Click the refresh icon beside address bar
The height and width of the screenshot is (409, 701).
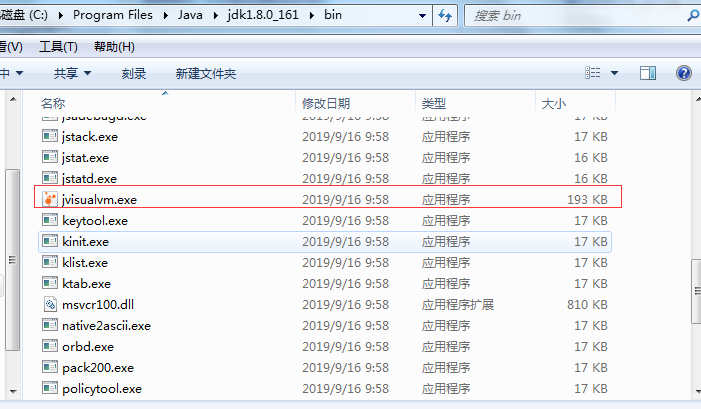pyautogui.click(x=445, y=16)
